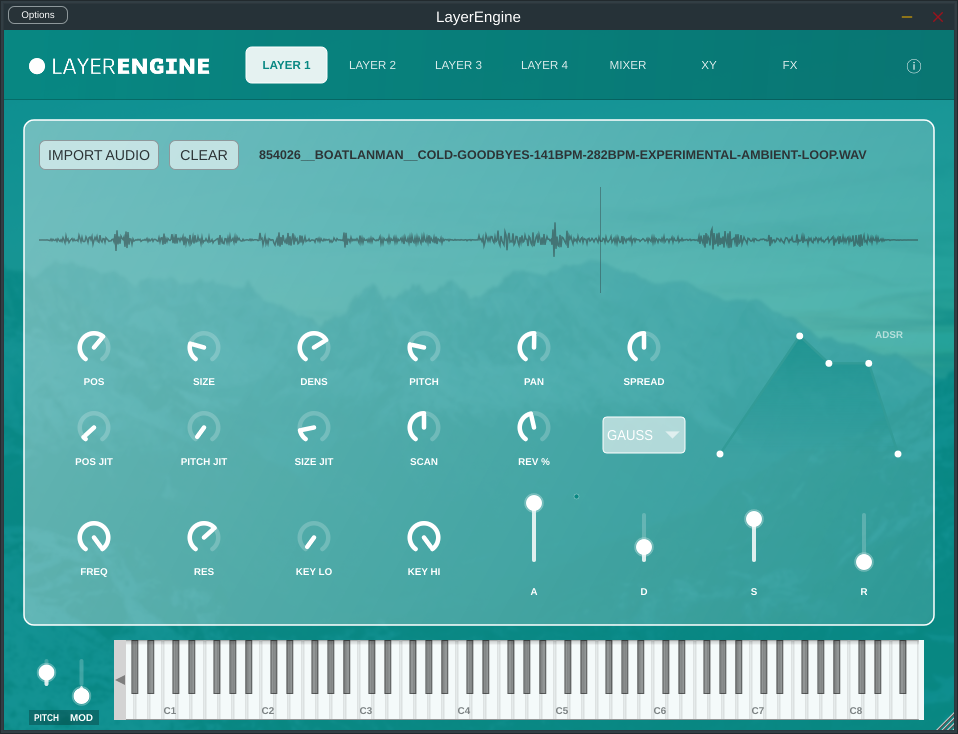Click the DENS knob
This screenshot has width=958, height=734.
pyautogui.click(x=313, y=347)
